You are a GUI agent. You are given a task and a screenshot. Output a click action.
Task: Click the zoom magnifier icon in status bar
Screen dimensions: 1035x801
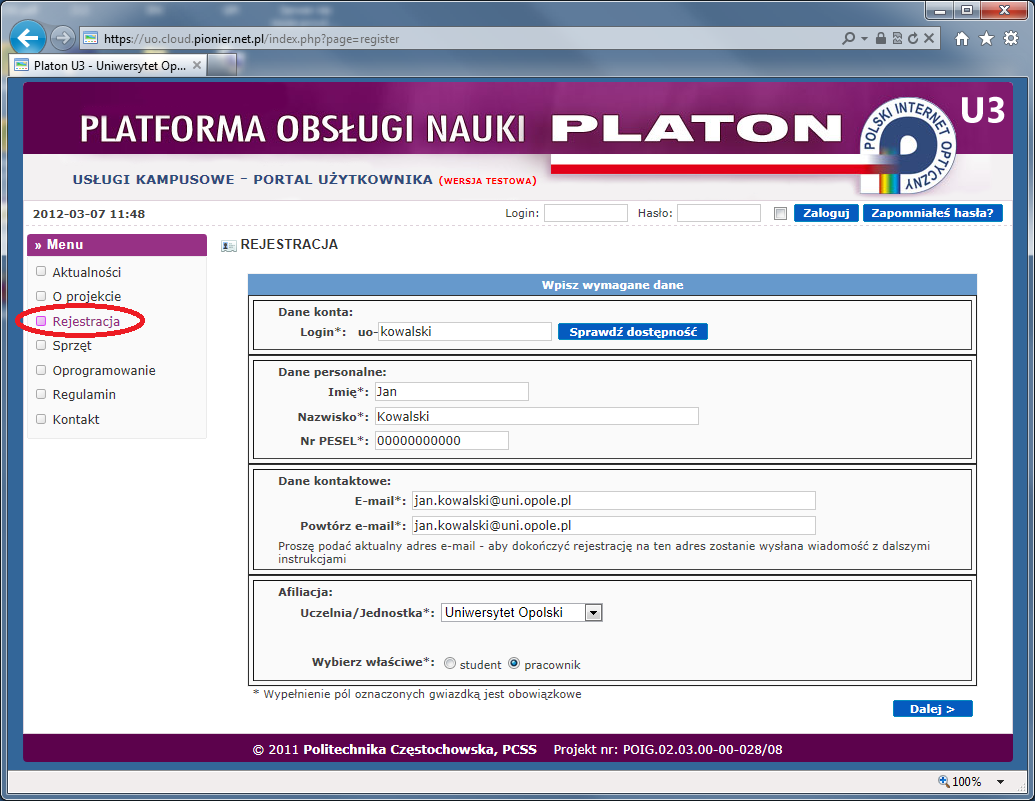[944, 781]
